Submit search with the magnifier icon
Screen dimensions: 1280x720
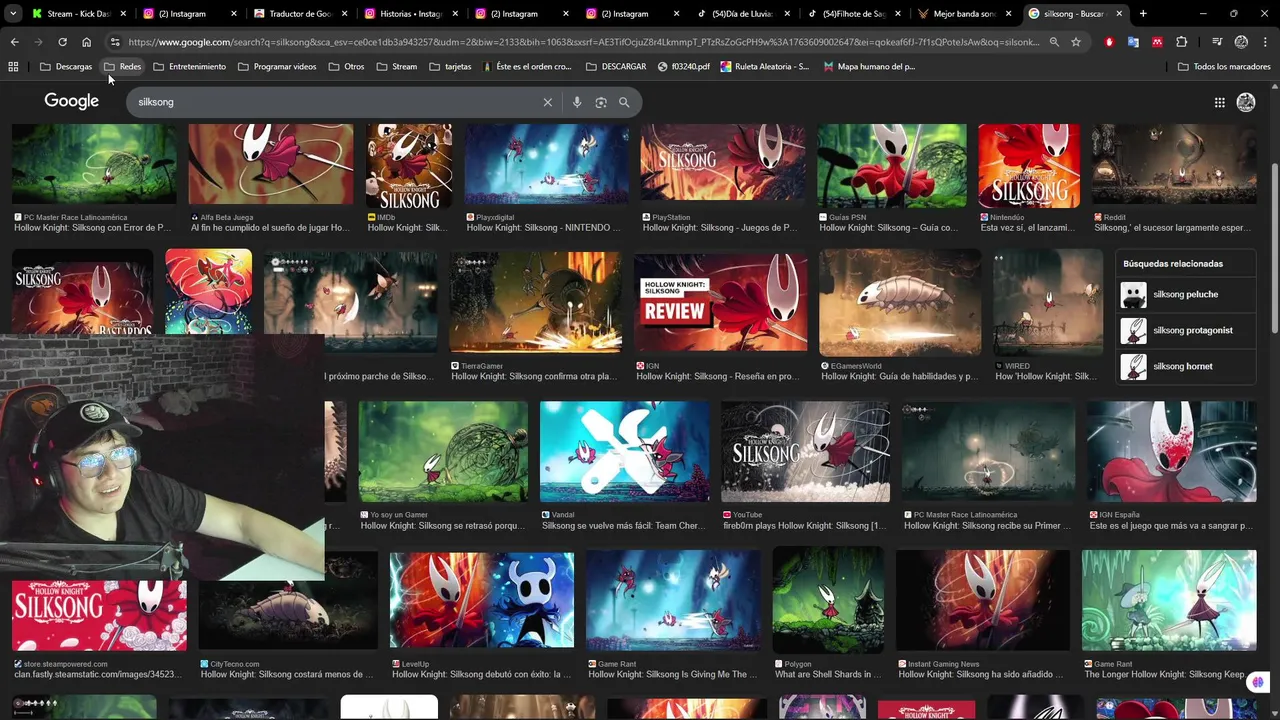pos(624,102)
